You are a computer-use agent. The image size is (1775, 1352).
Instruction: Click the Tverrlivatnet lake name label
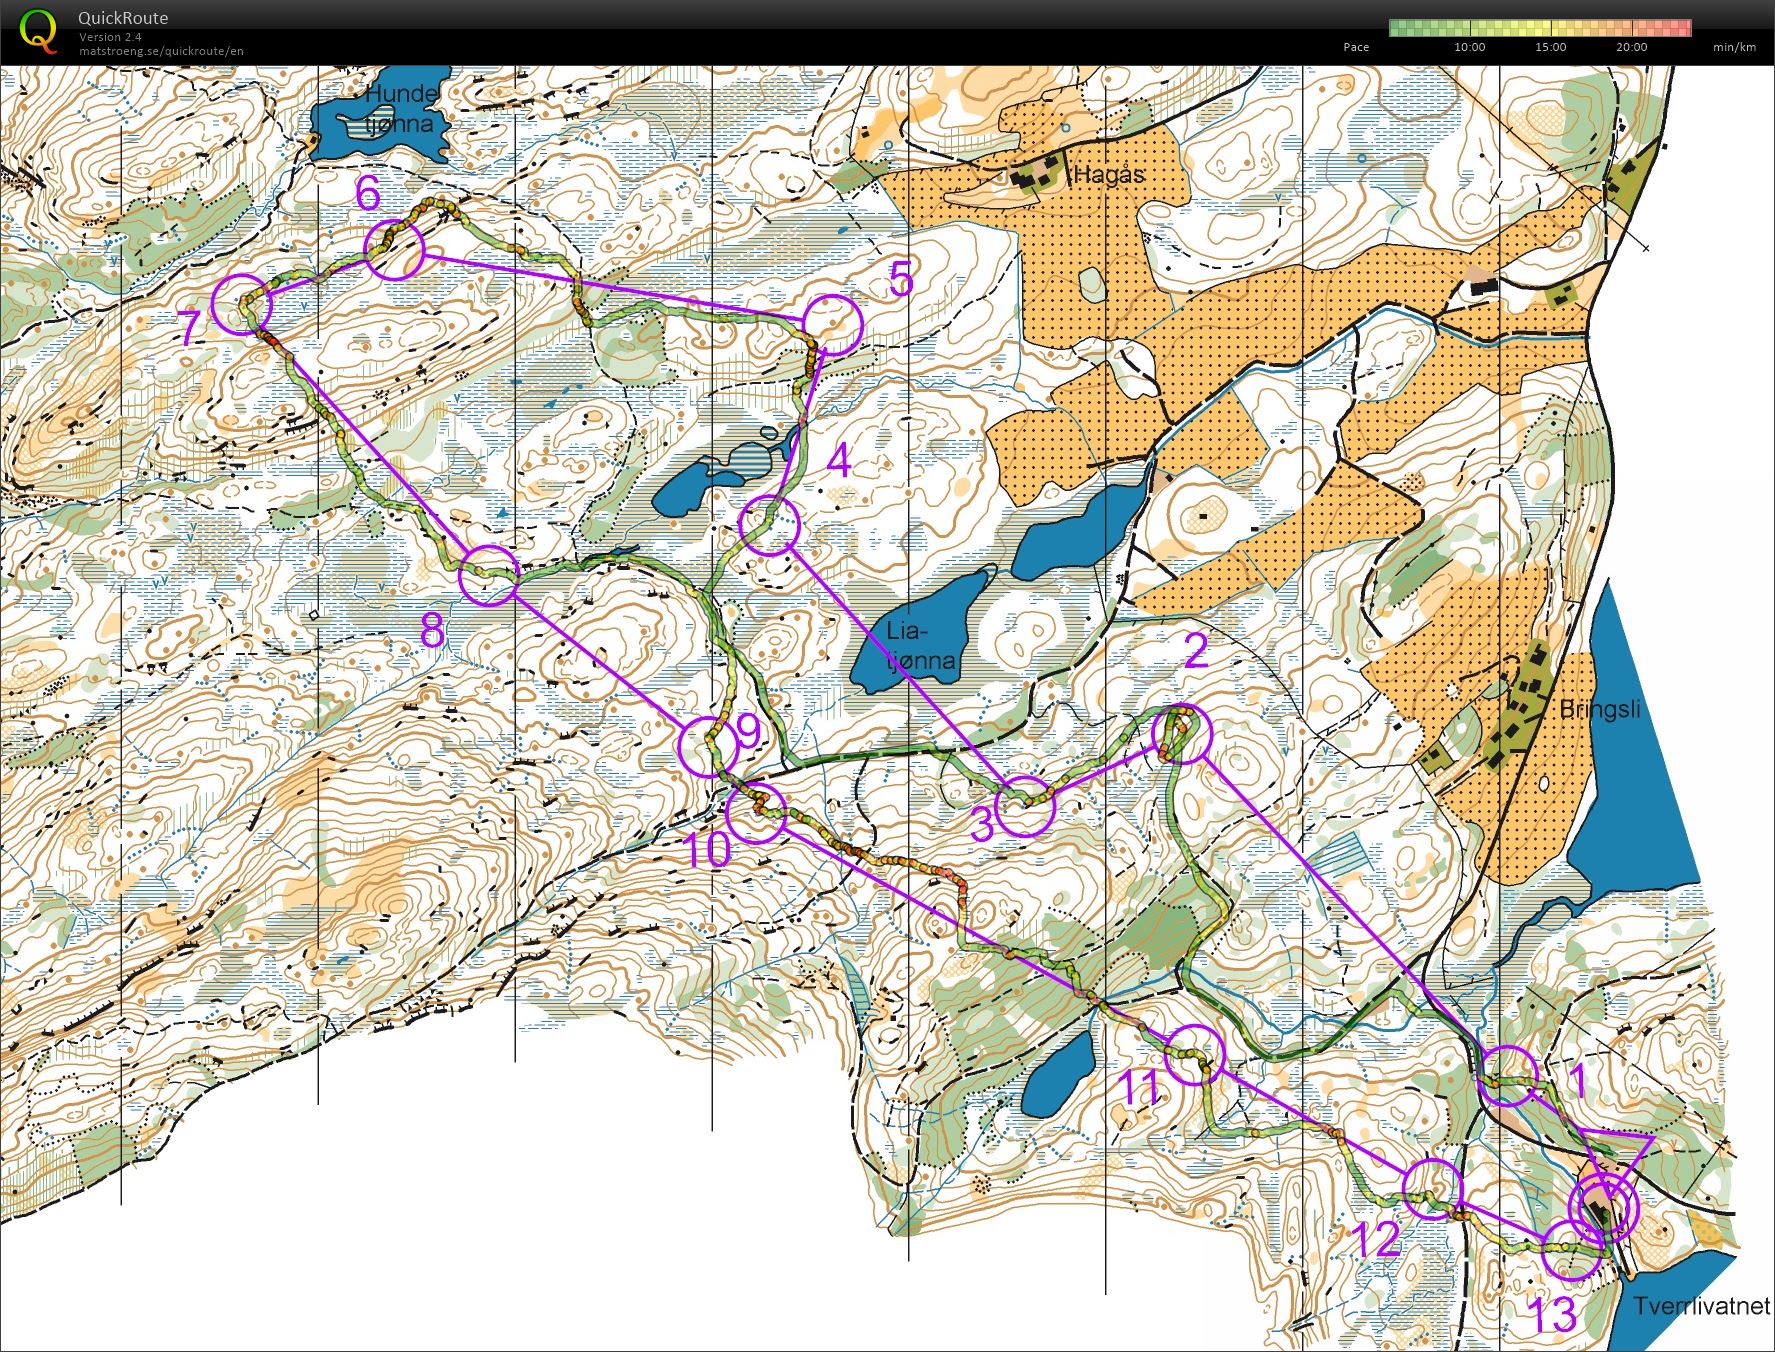click(1702, 1306)
